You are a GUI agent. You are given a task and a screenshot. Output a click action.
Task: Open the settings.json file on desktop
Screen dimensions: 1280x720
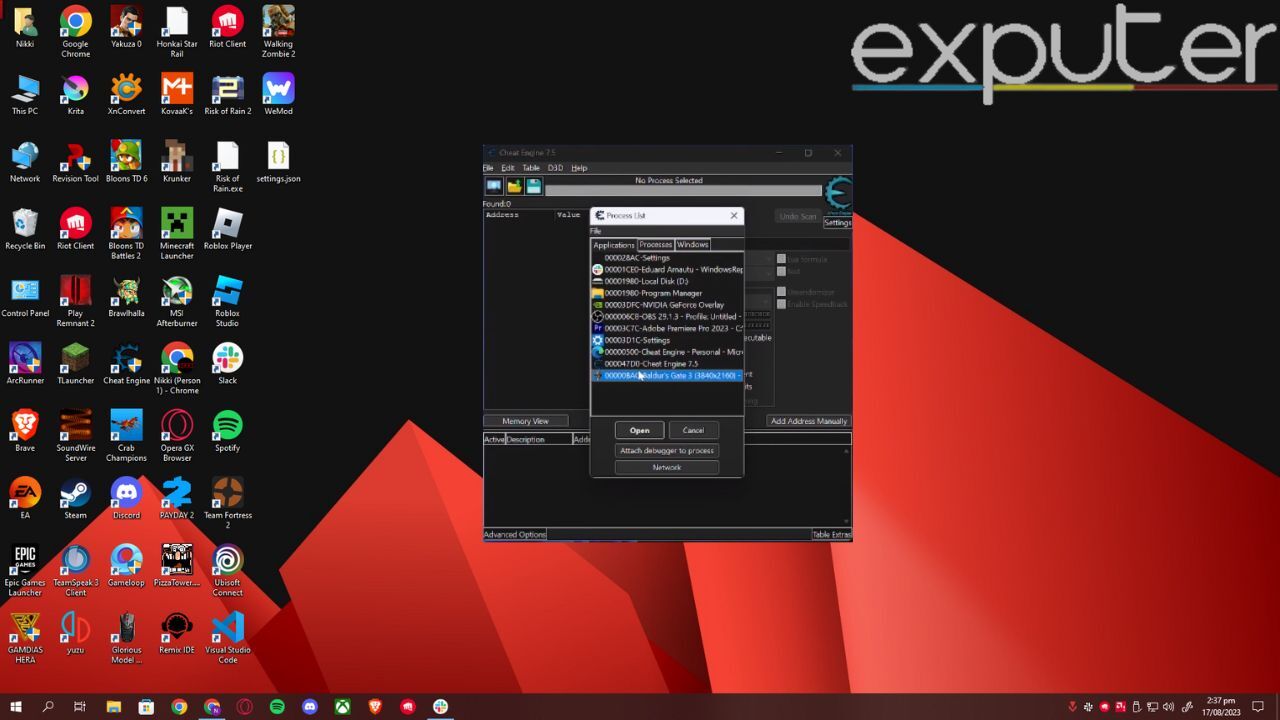(x=278, y=163)
